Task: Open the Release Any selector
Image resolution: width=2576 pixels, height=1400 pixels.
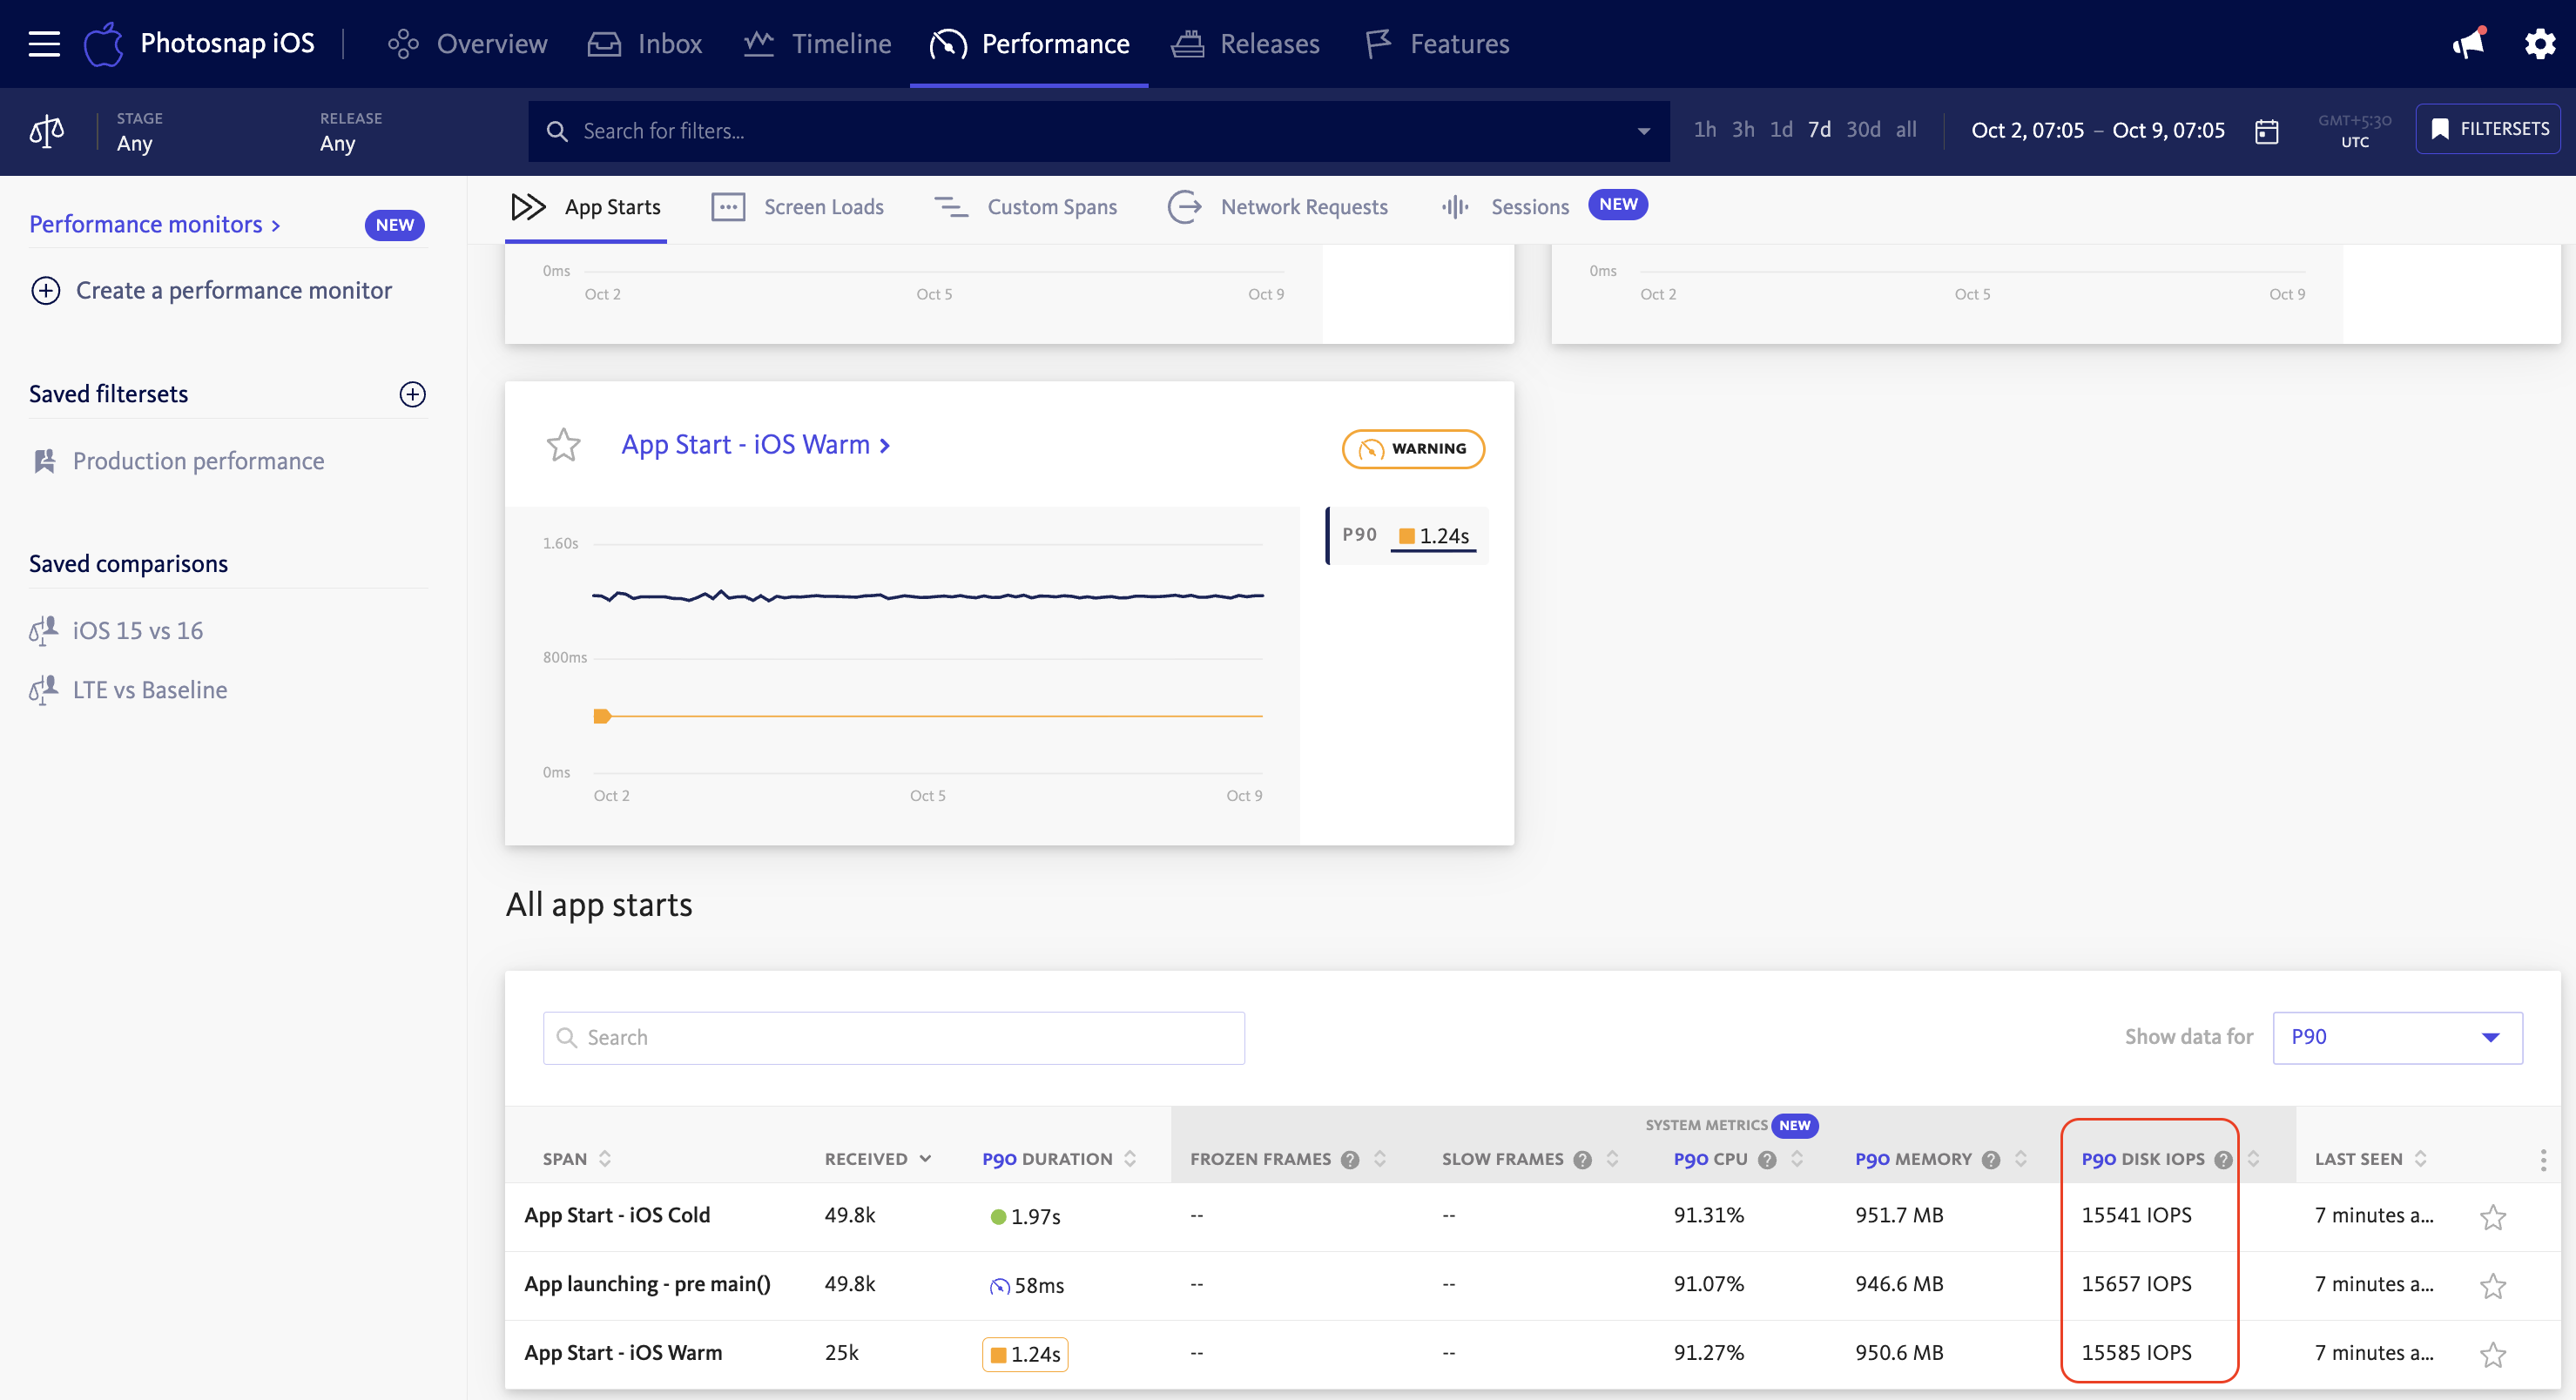Action: point(351,131)
